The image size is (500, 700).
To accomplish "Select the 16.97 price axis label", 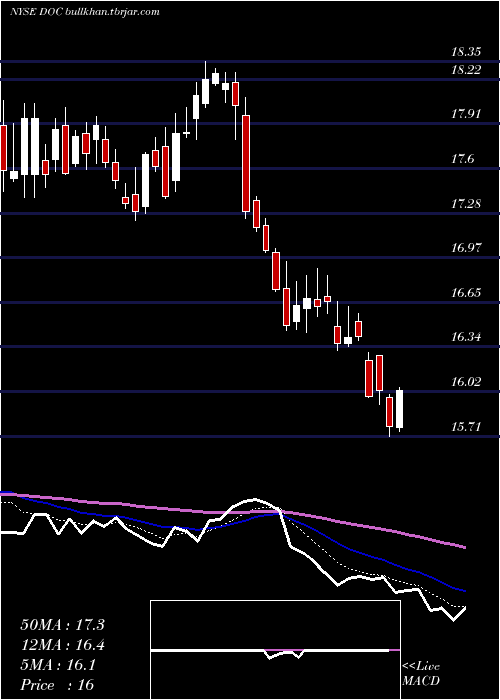I will 466,248.
